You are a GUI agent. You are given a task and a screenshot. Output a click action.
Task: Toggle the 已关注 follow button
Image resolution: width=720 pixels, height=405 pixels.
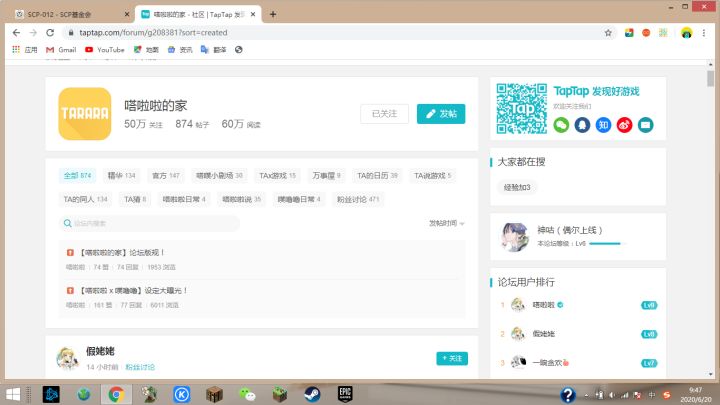(384, 113)
